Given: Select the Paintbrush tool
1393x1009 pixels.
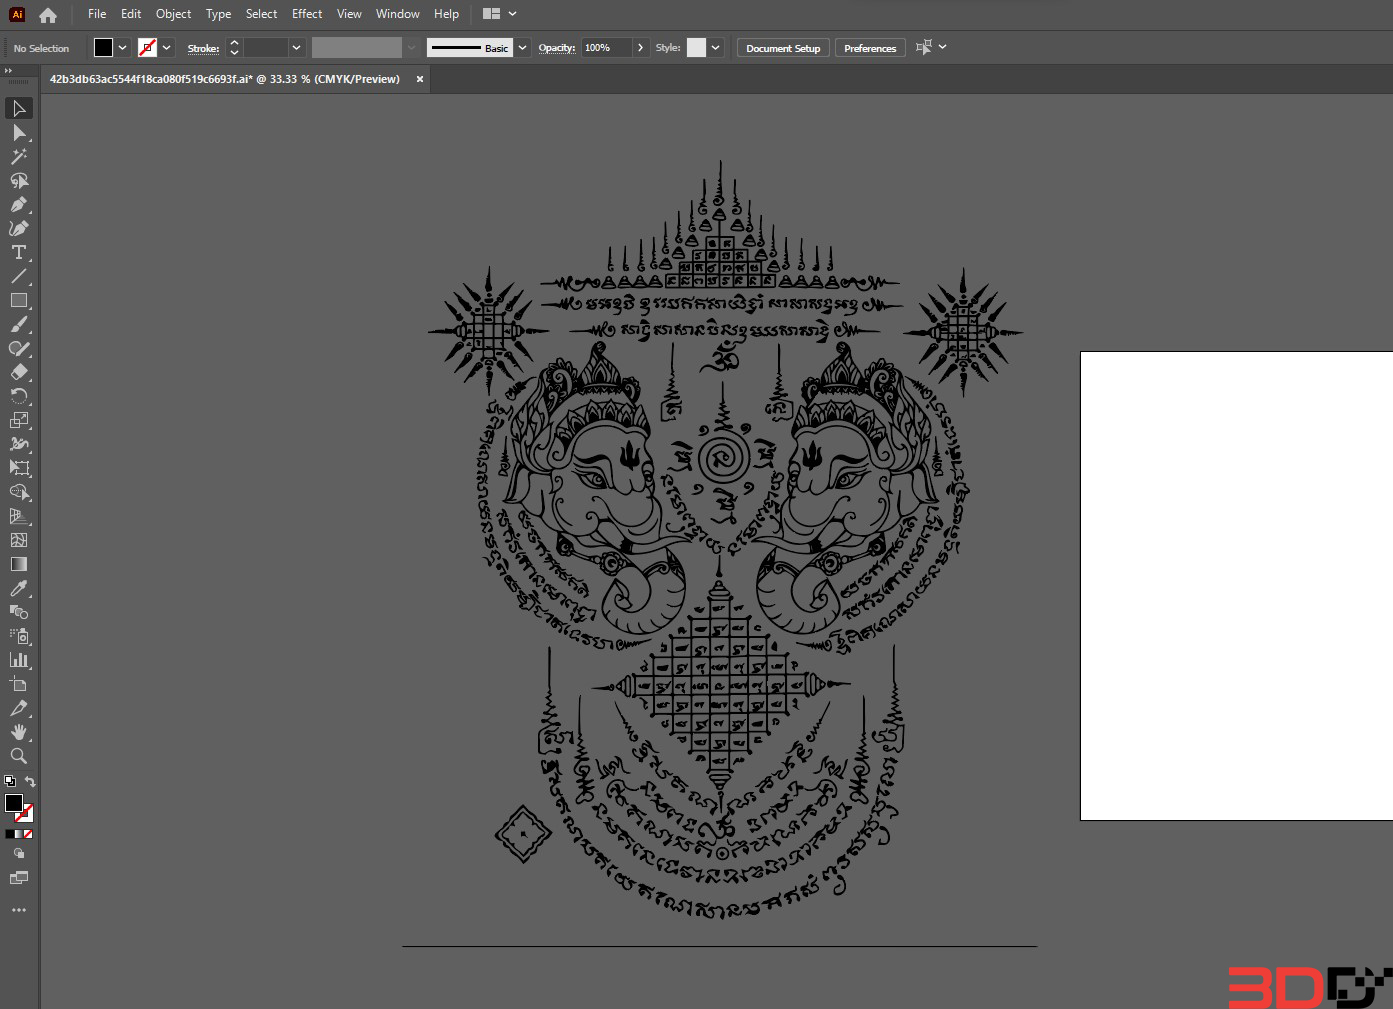Looking at the screenshot, I should tap(19, 324).
